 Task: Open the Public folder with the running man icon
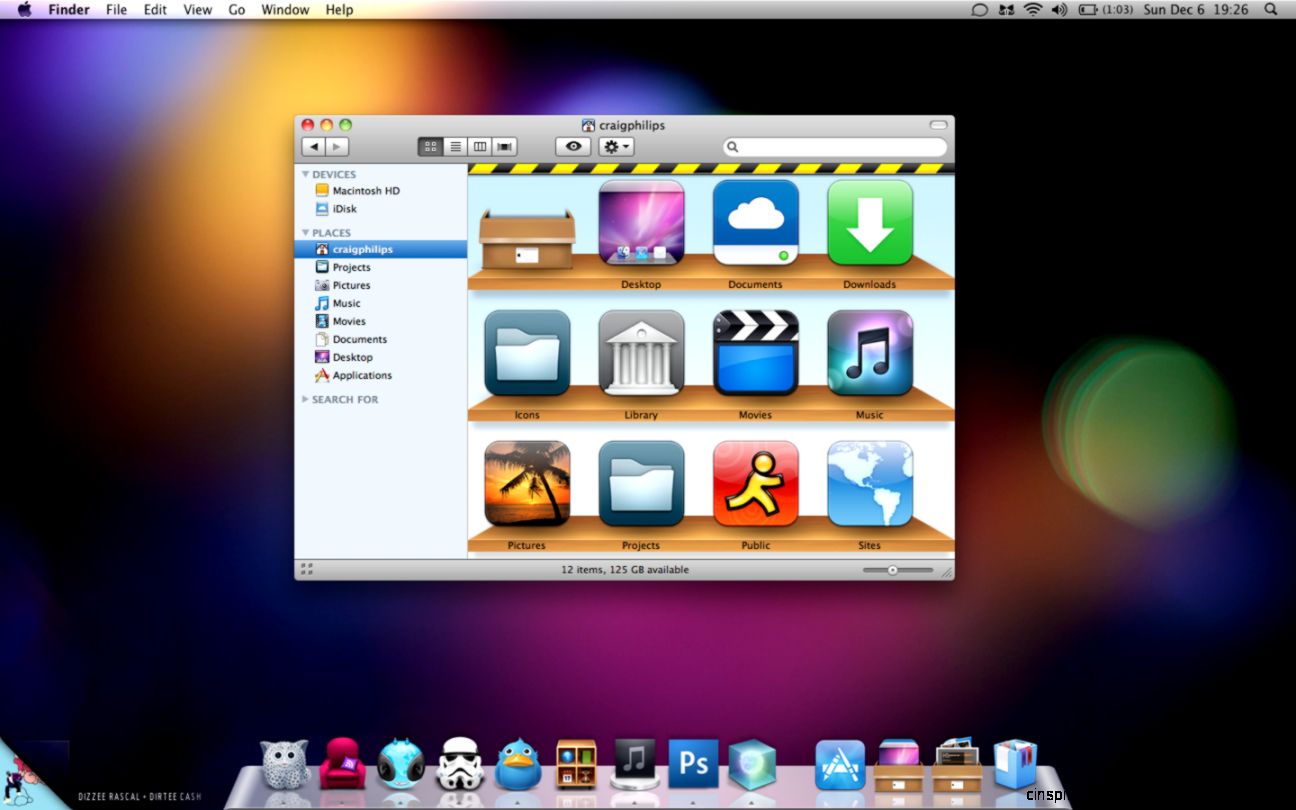point(755,485)
